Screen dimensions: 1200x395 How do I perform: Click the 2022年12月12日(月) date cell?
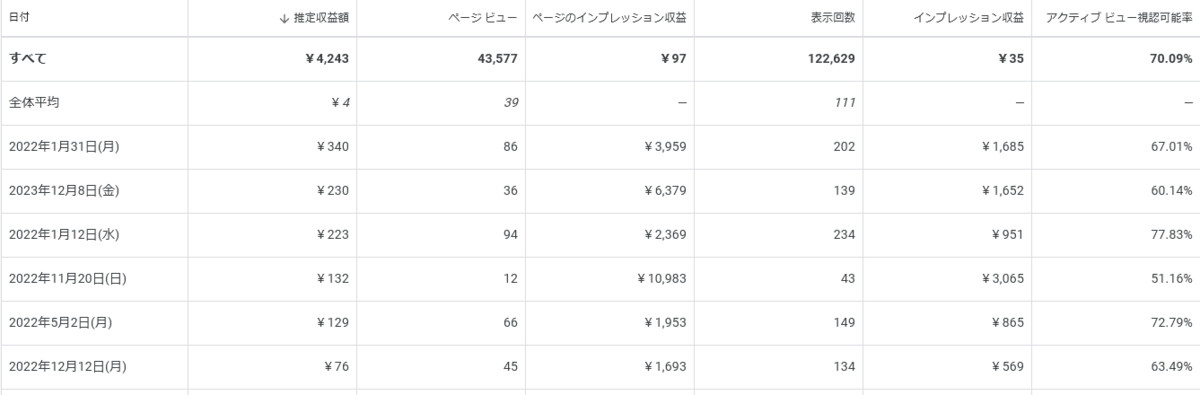pyautogui.click(x=68, y=367)
